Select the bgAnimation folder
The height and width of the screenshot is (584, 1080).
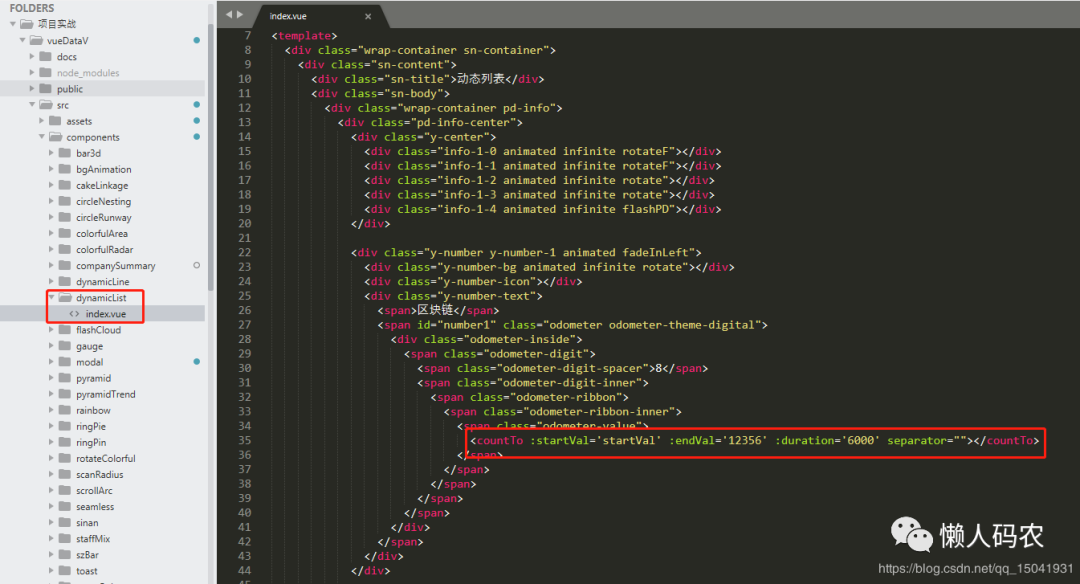(103, 169)
